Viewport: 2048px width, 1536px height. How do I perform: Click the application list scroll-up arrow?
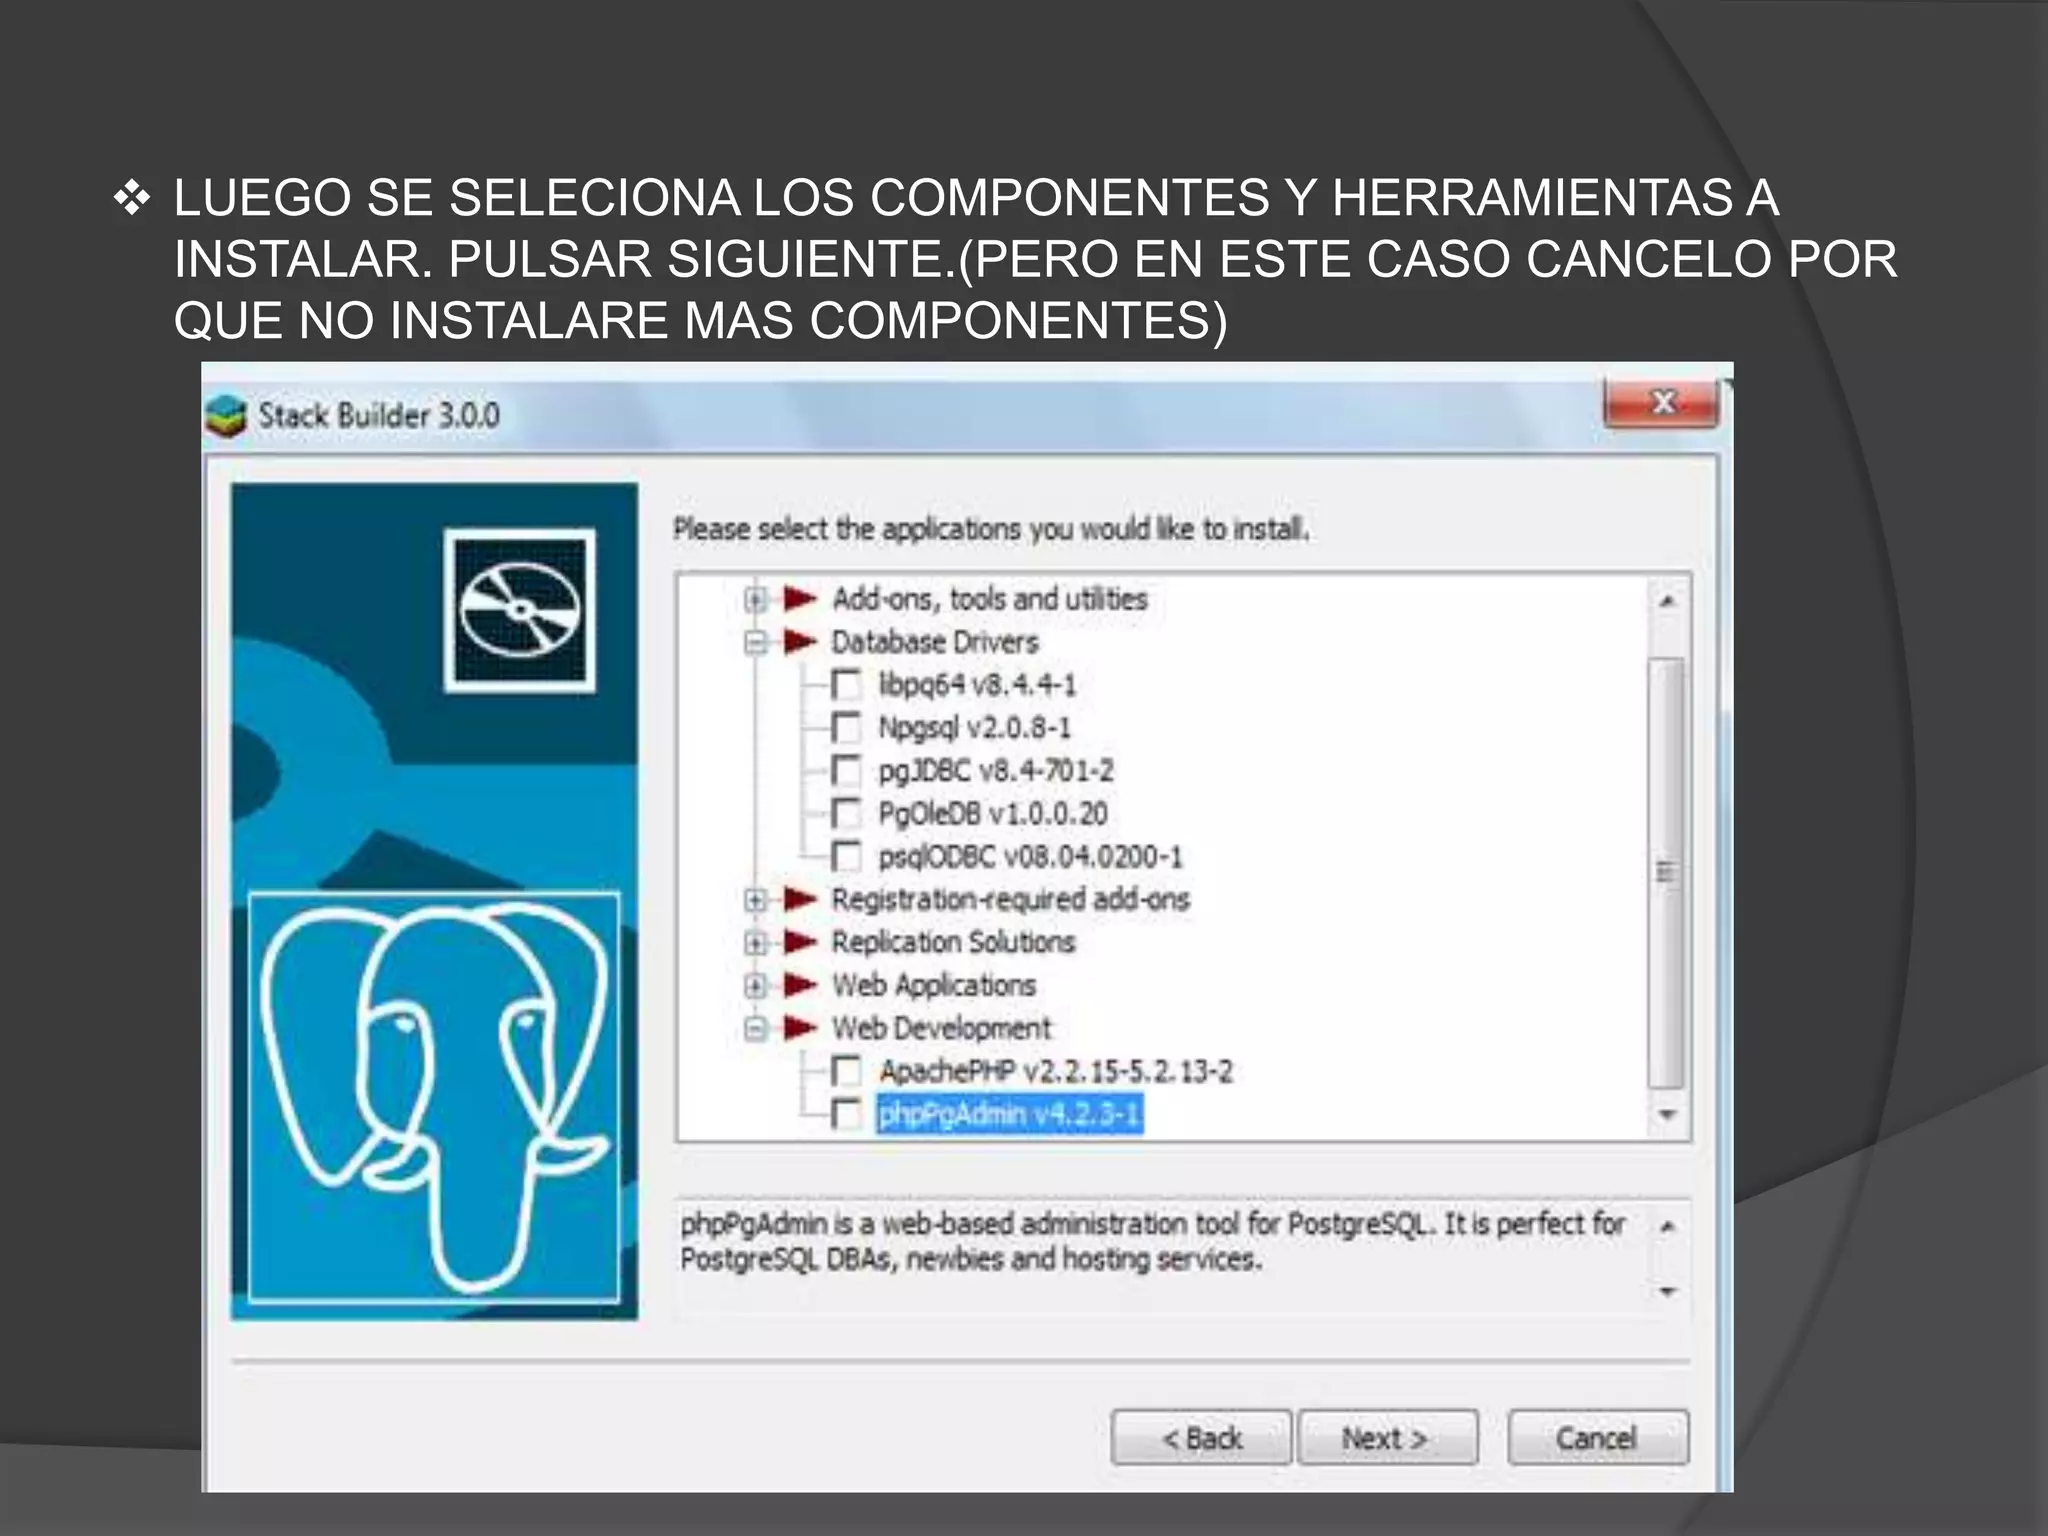coord(1667,601)
